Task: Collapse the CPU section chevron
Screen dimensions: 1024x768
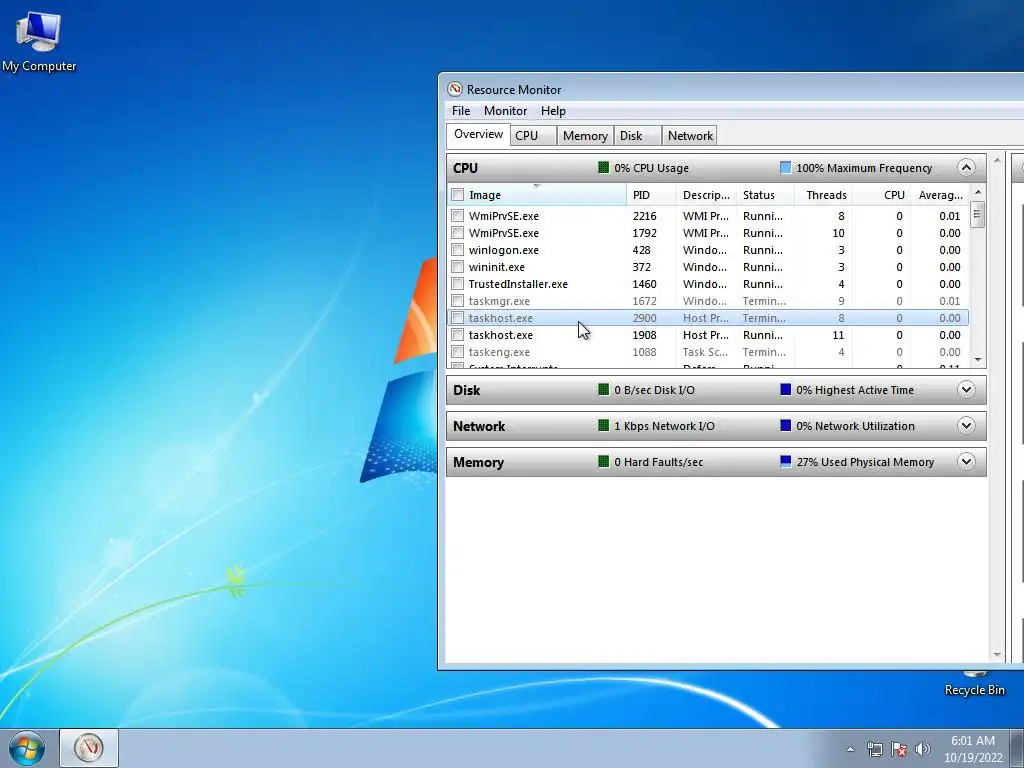Action: 966,168
